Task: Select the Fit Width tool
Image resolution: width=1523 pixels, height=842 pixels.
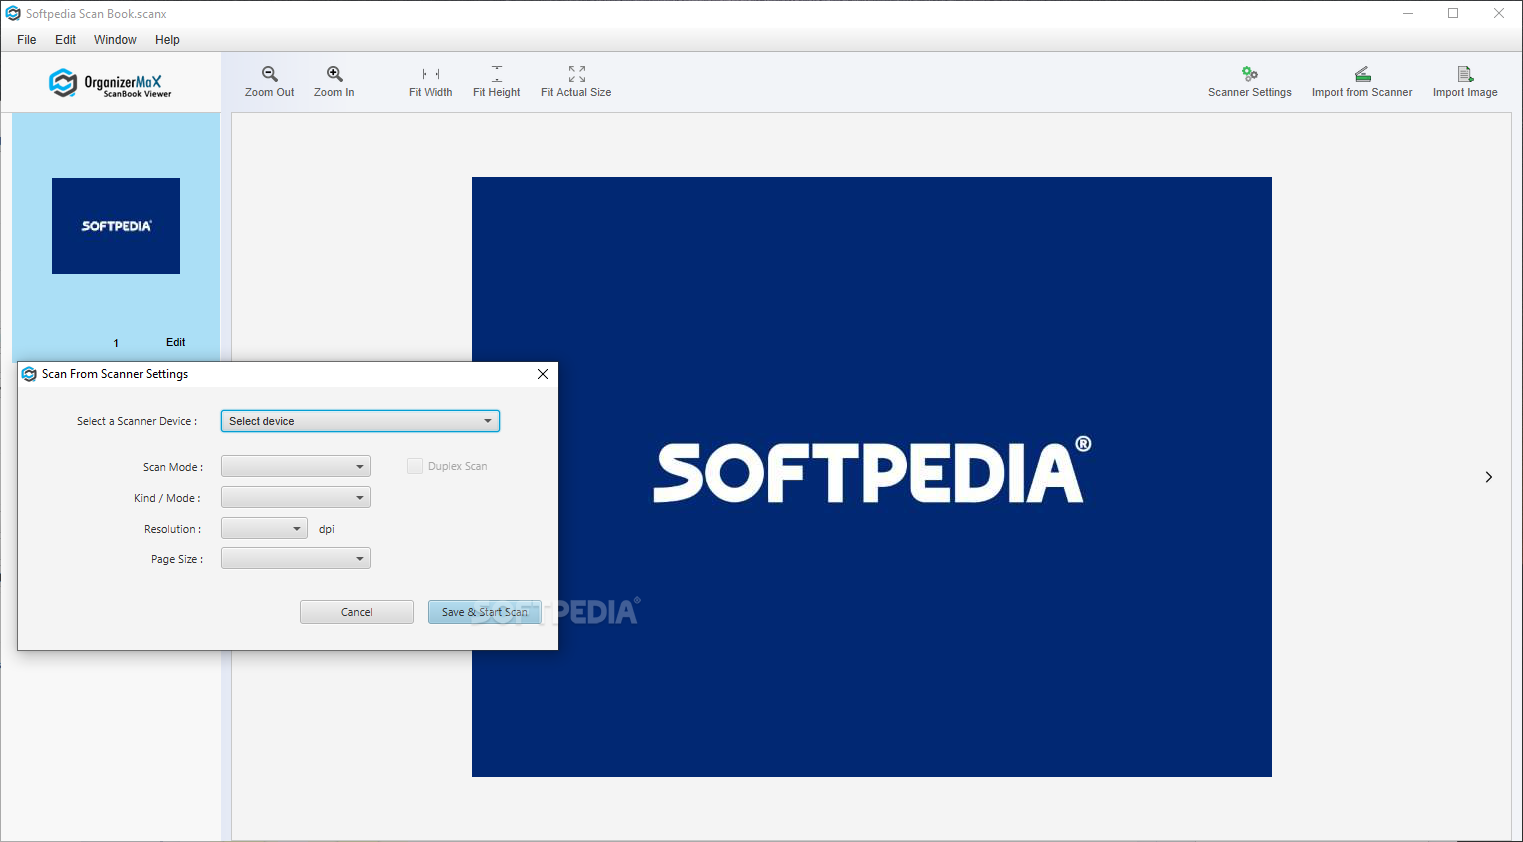Action: (x=430, y=82)
